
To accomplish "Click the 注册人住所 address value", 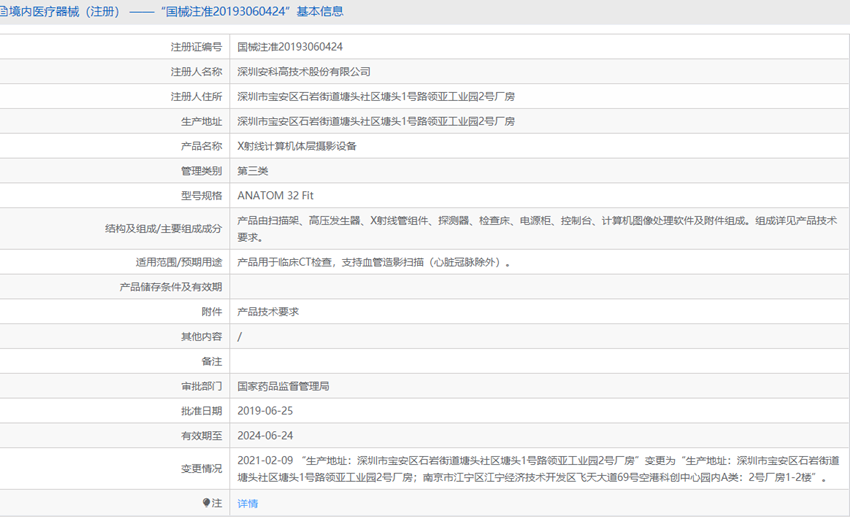I will point(376,96).
